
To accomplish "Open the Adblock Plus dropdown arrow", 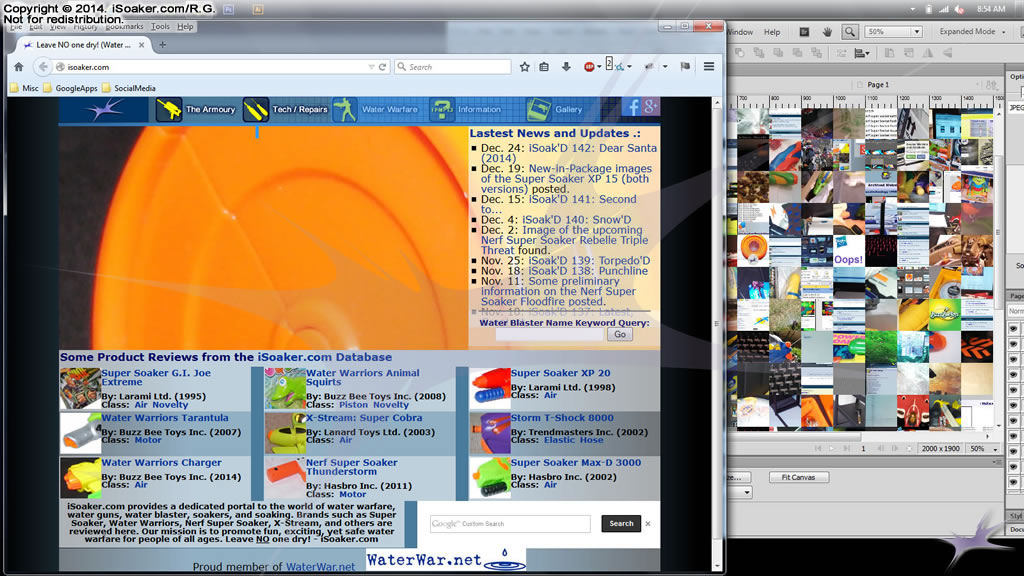I will [599, 67].
